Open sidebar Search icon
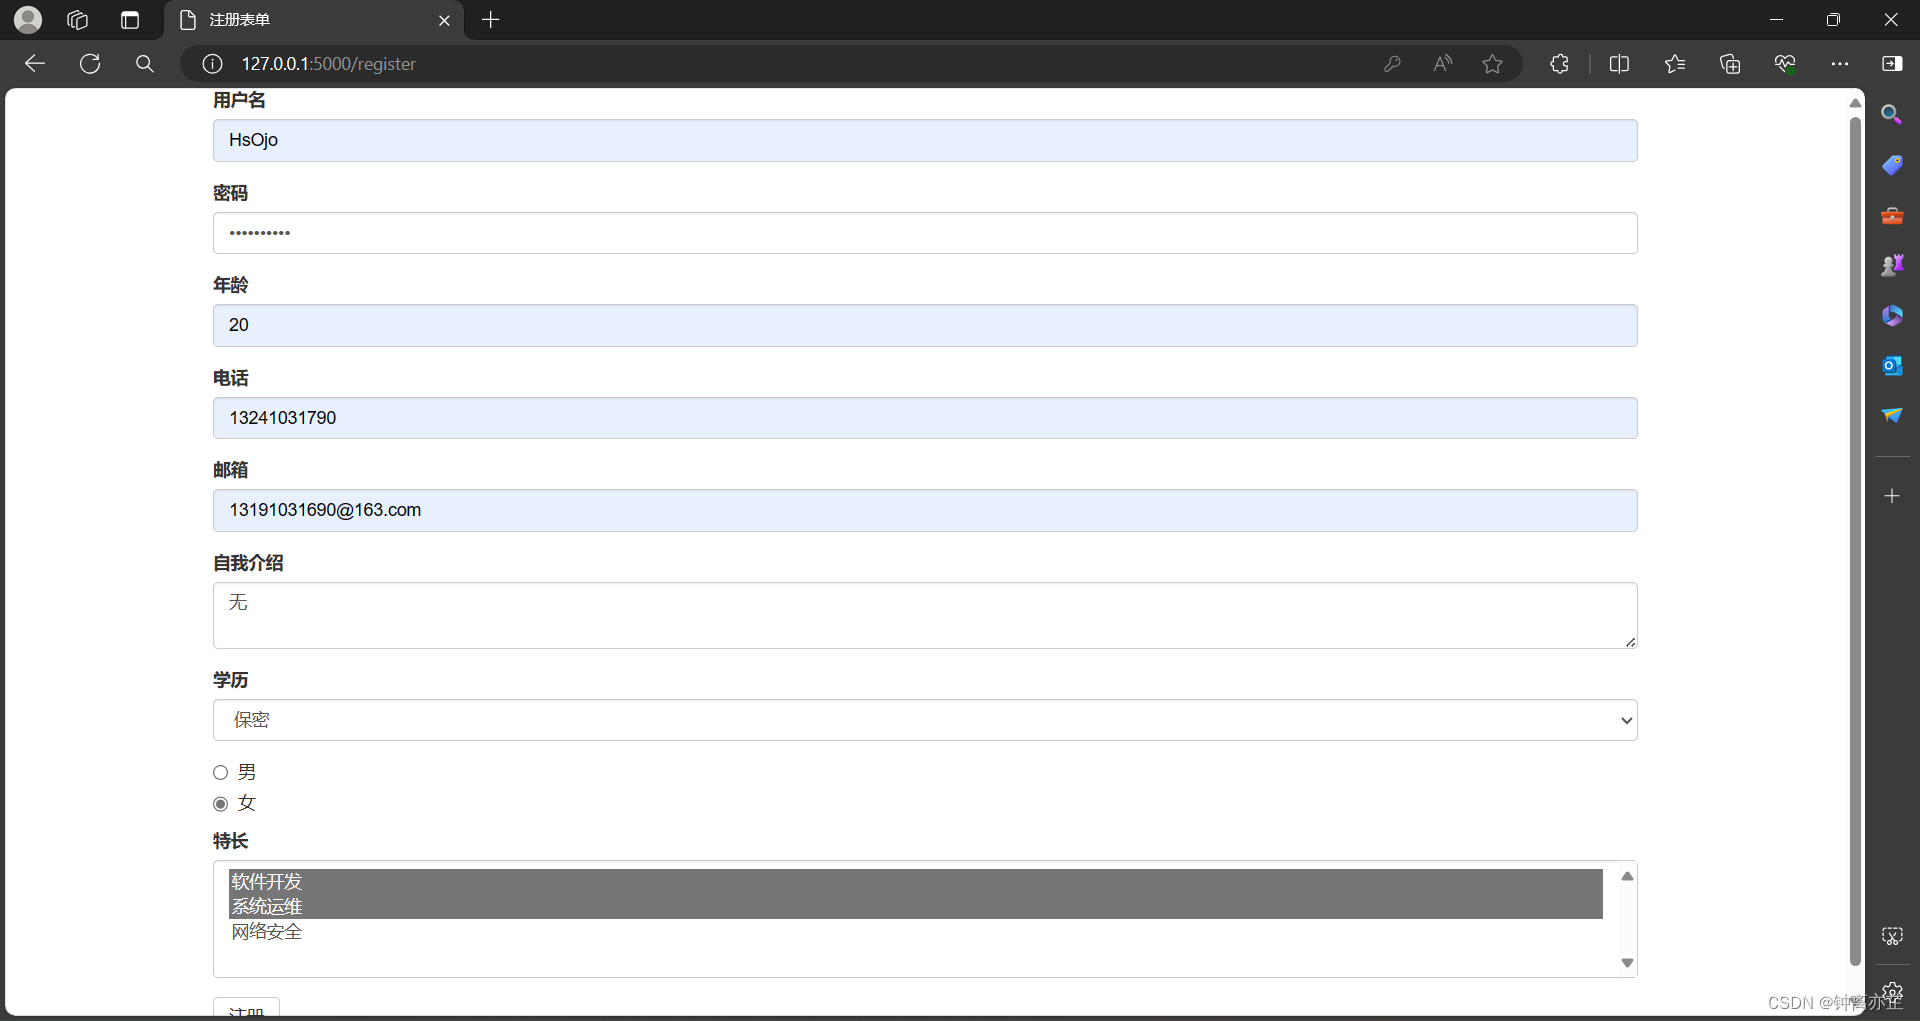Viewport: 1920px width, 1021px height. point(1893,114)
